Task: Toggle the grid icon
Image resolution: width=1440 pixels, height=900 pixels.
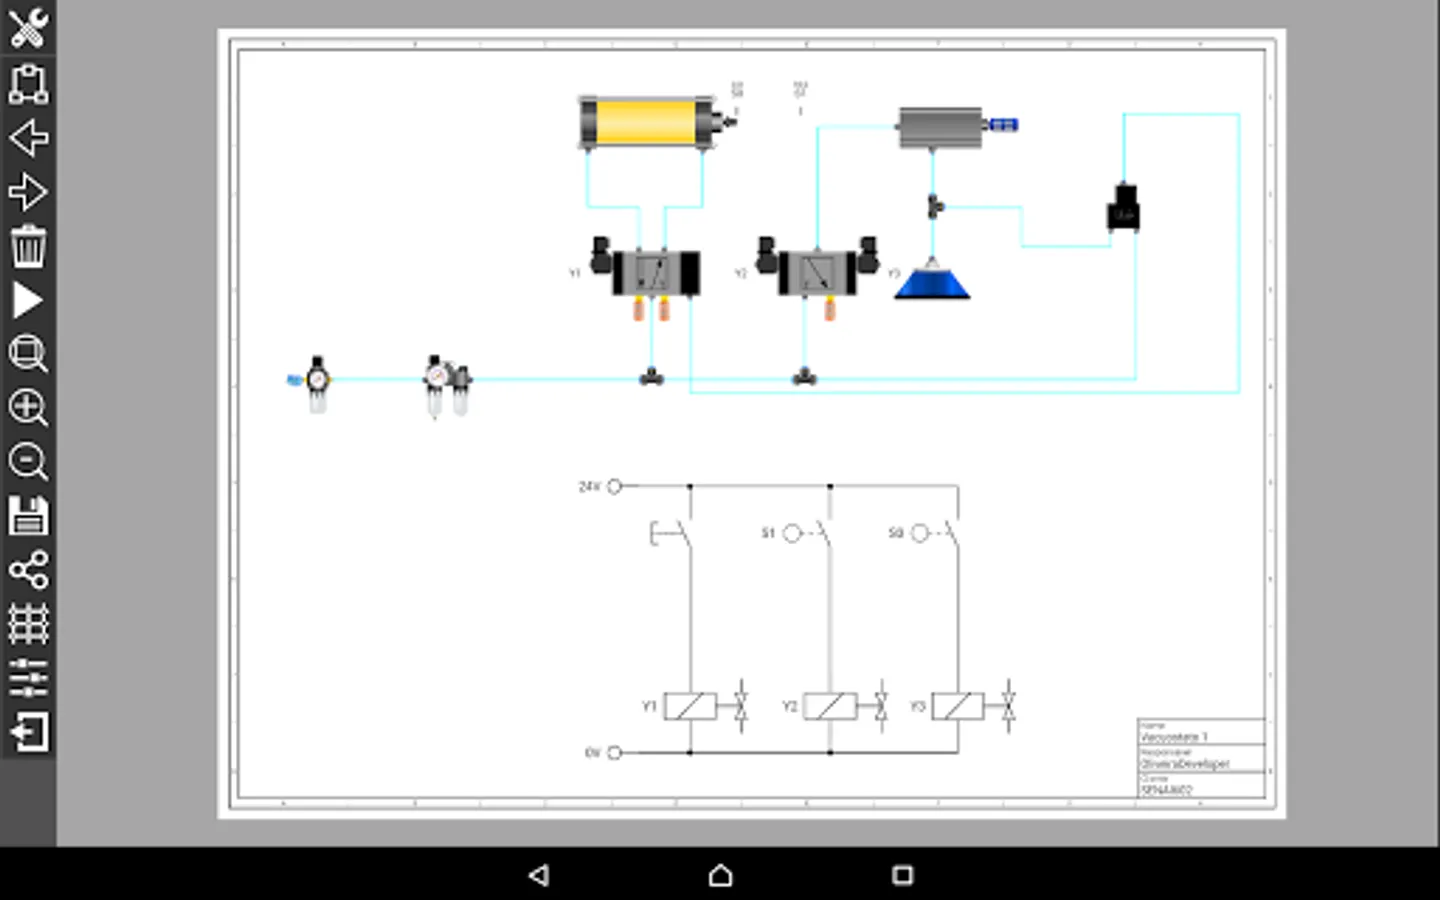Action: click(28, 624)
